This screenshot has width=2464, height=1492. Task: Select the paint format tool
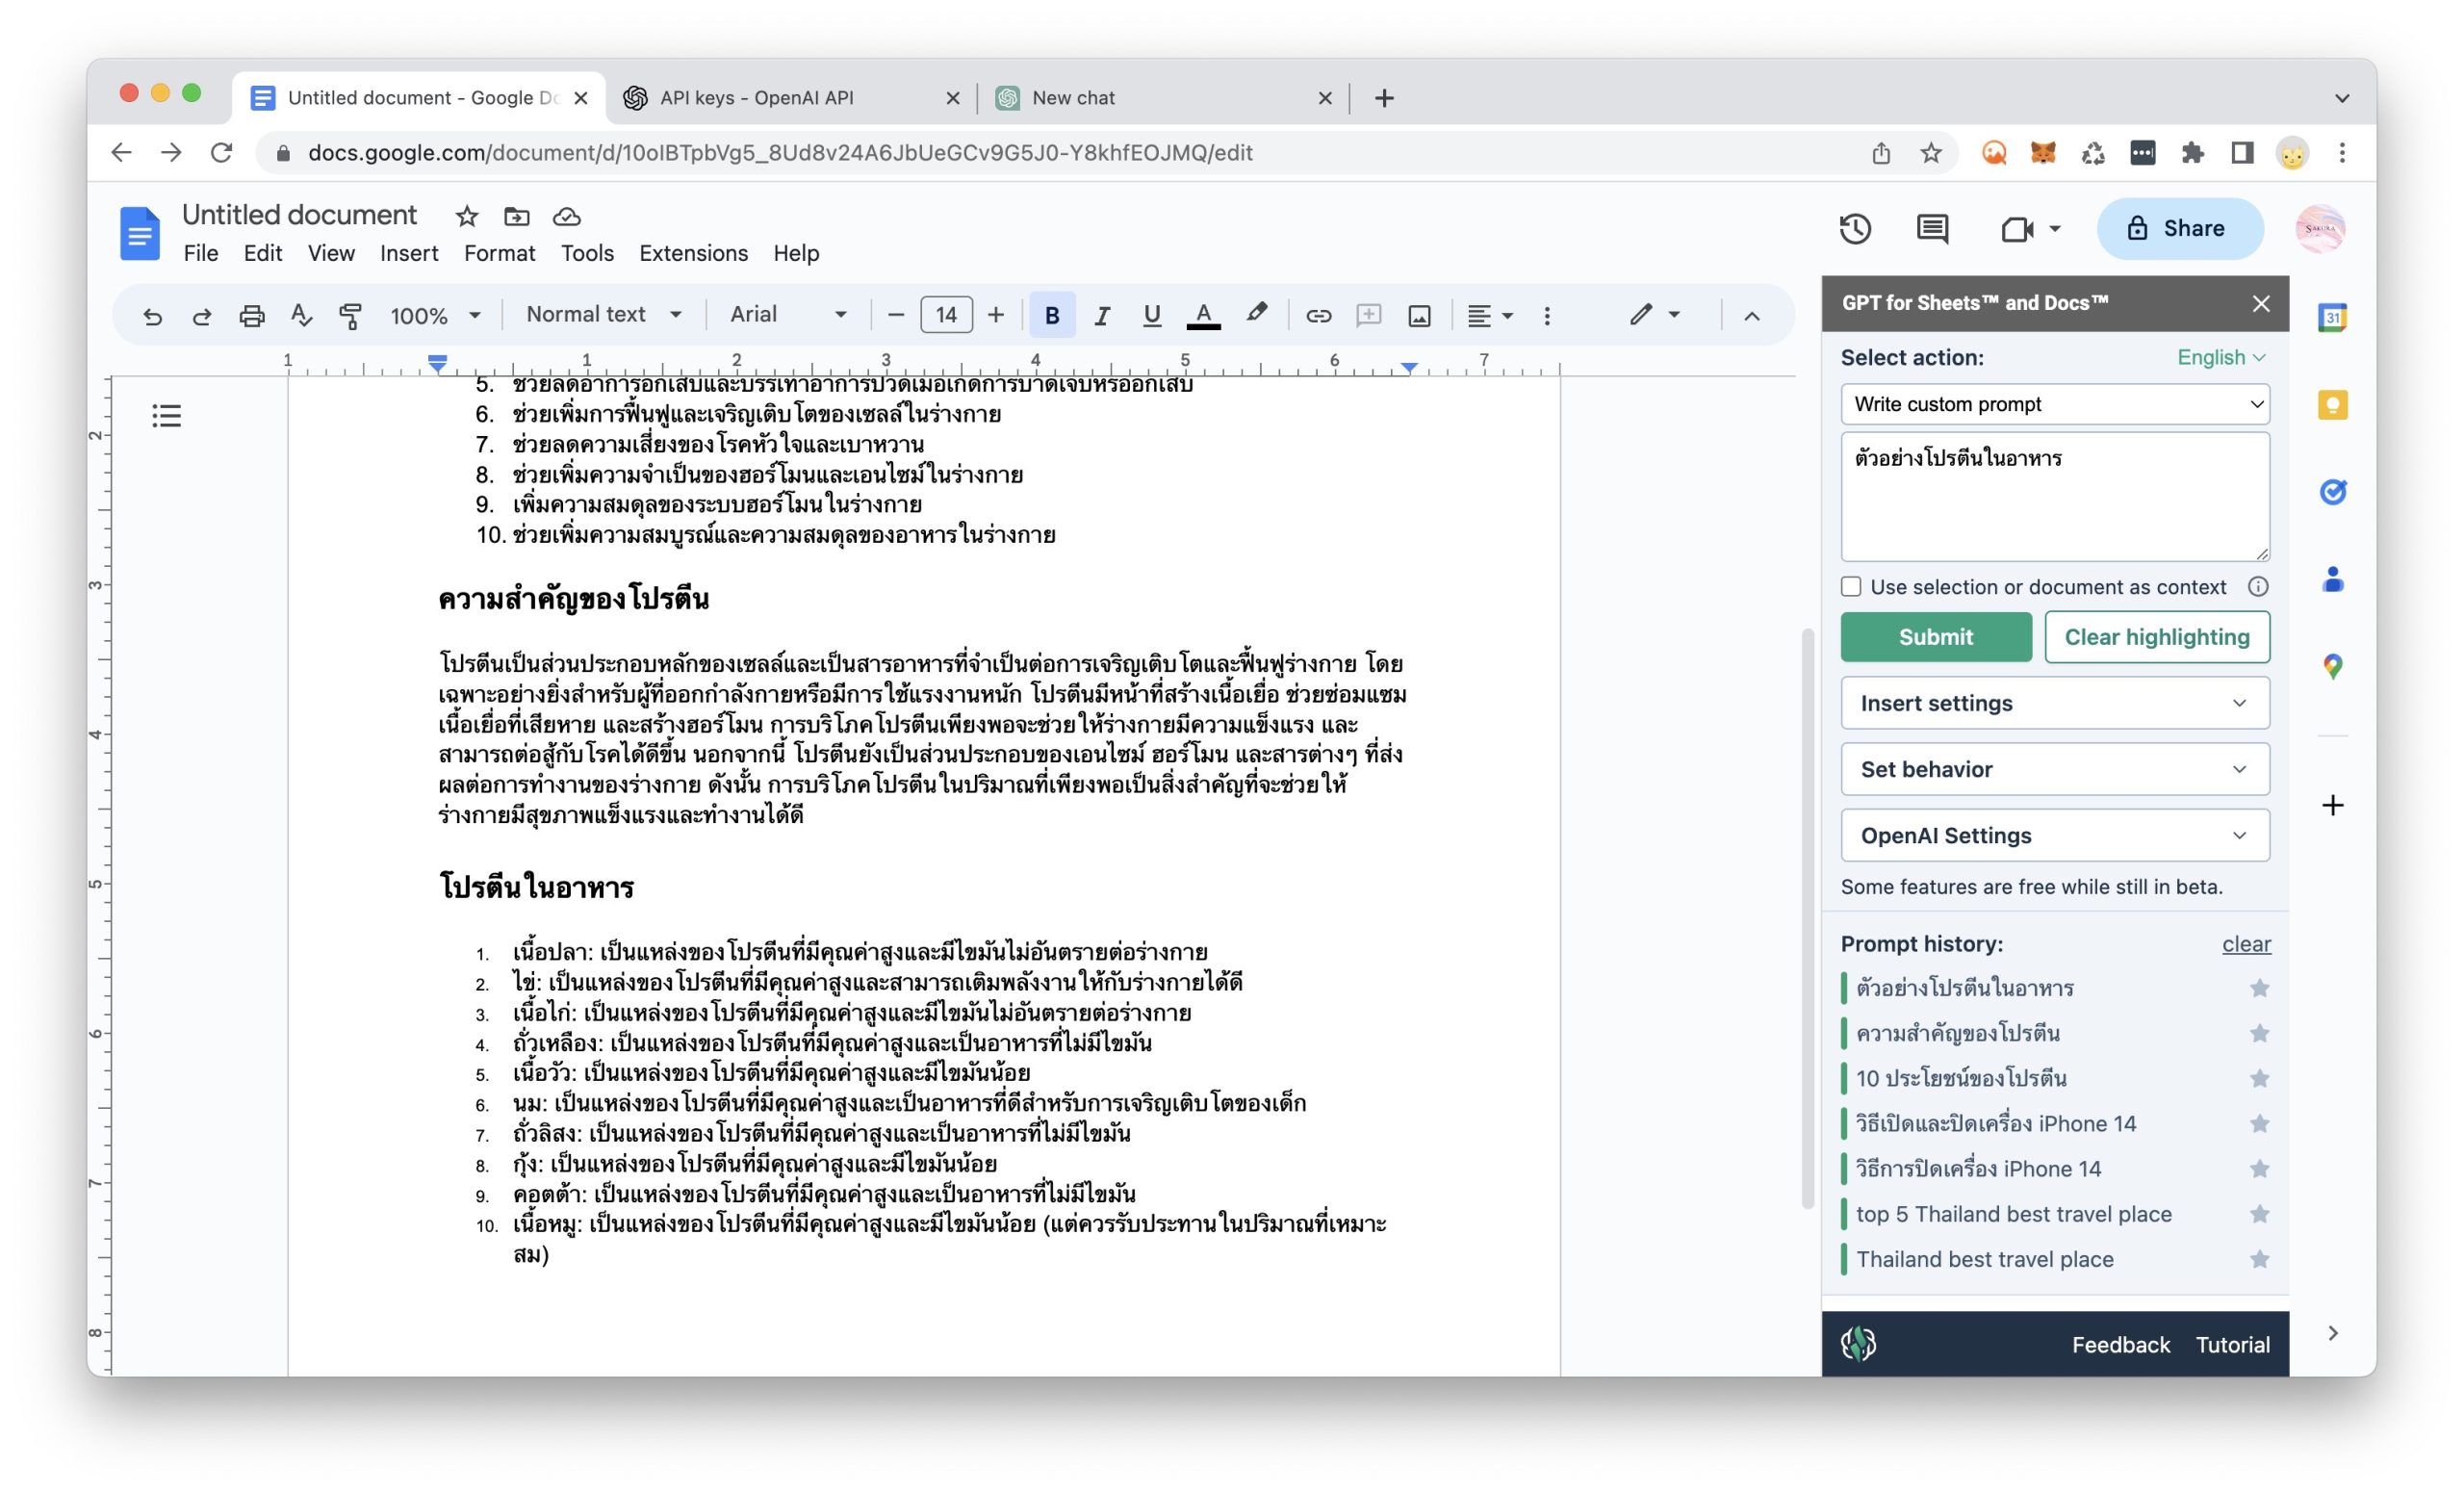350,316
